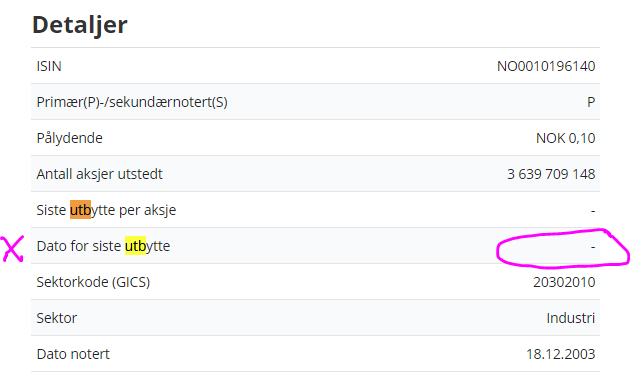Click the Sektorkode (GICS) label
The height and width of the screenshot is (383, 630).
[93, 282]
